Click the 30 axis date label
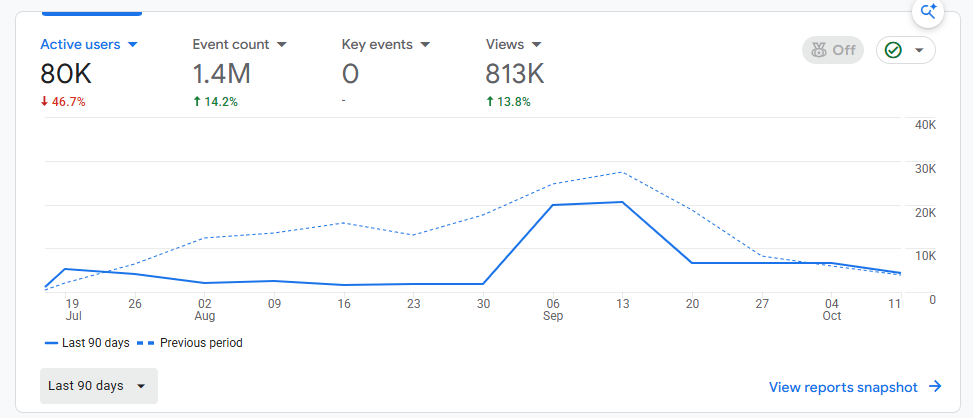 pyautogui.click(x=483, y=304)
